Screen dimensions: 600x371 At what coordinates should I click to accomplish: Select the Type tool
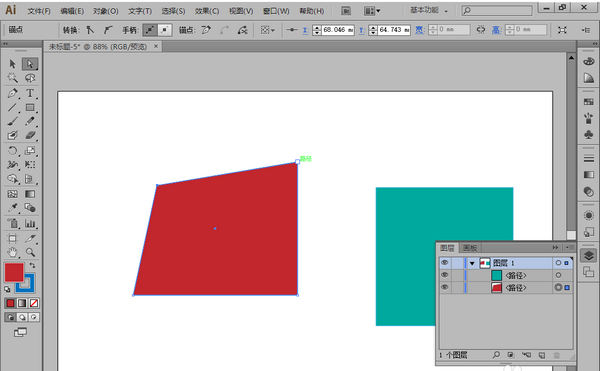pyautogui.click(x=30, y=93)
